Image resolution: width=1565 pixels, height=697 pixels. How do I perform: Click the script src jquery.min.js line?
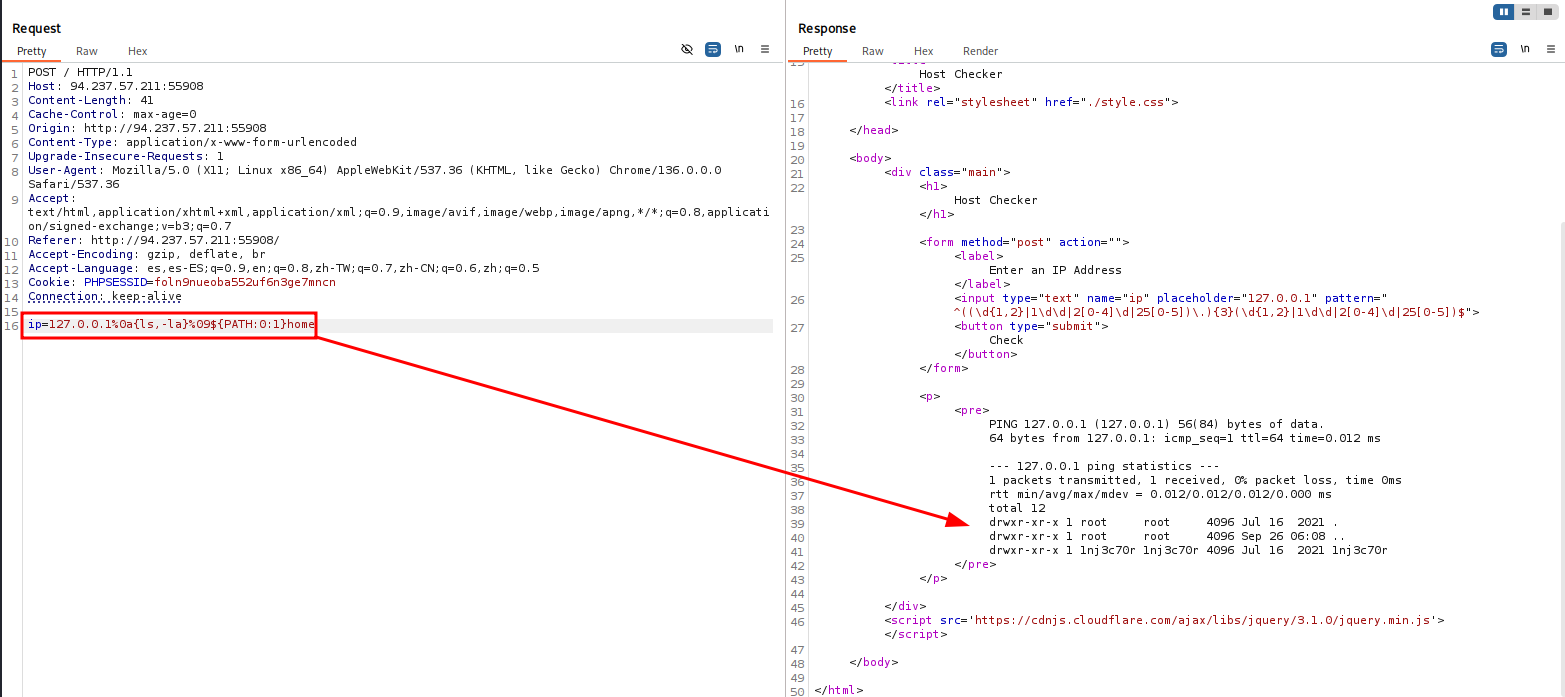click(x=1164, y=620)
